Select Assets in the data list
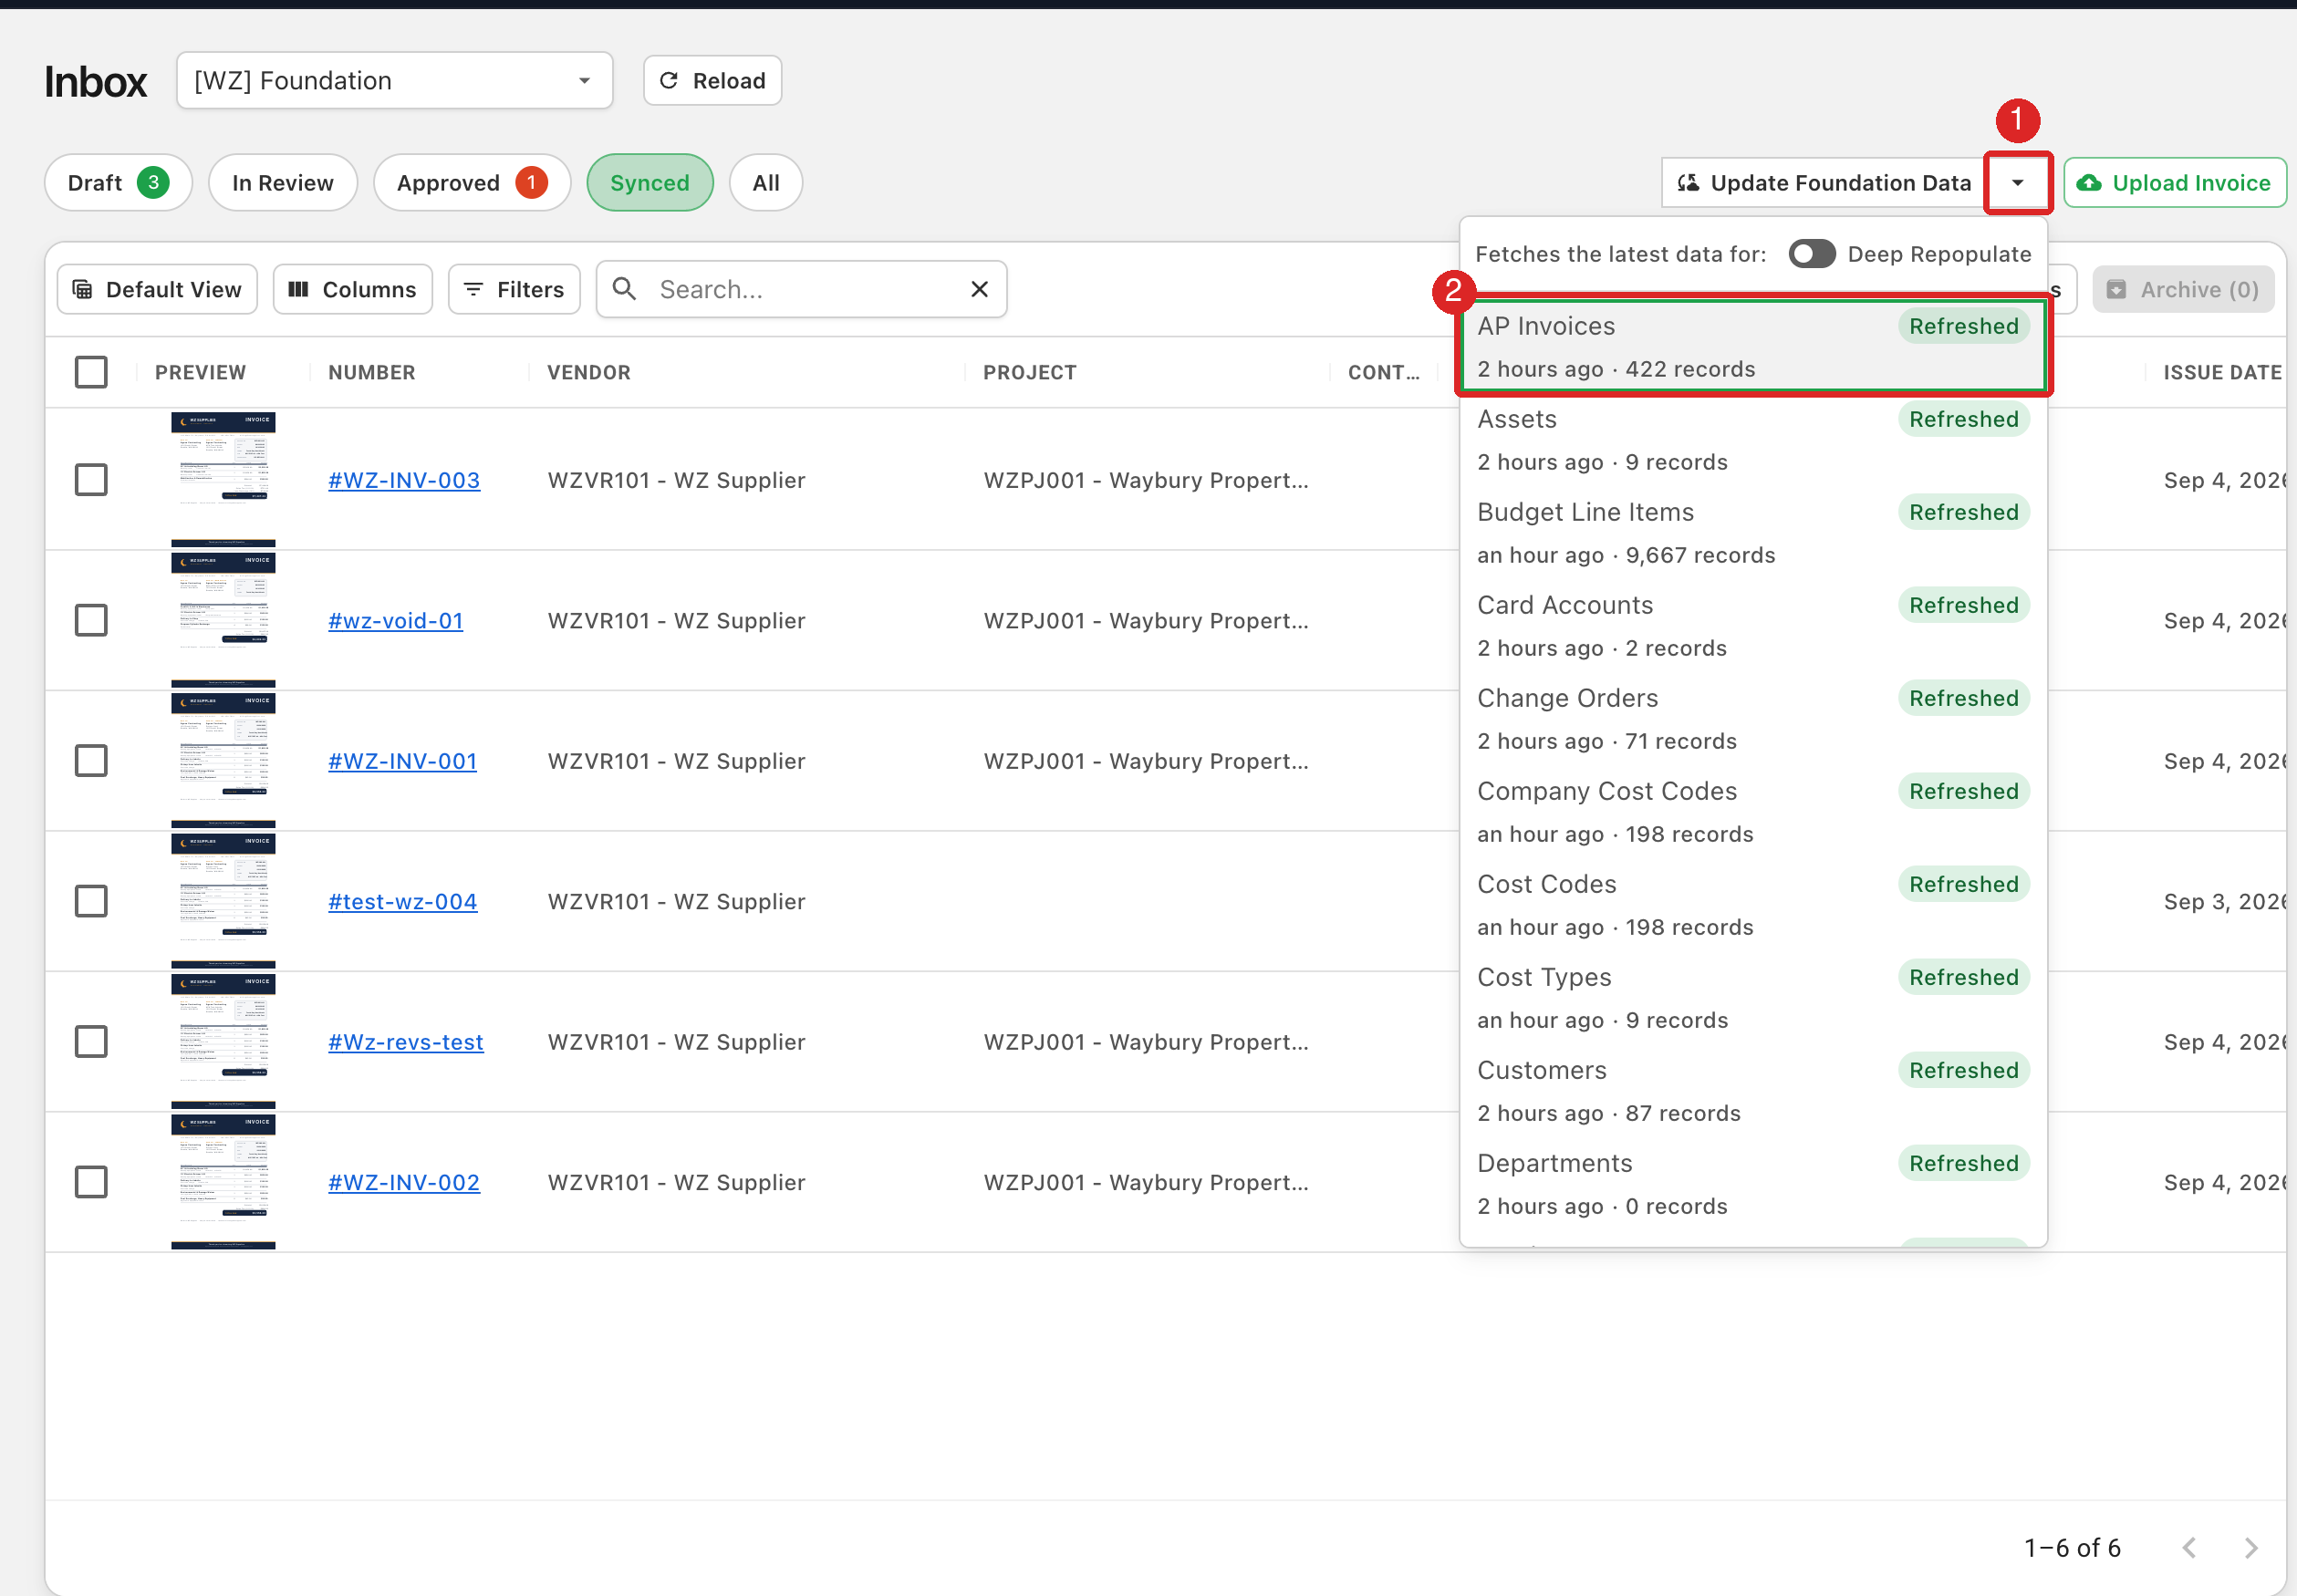This screenshot has height=1596, width=2297. (1753, 440)
